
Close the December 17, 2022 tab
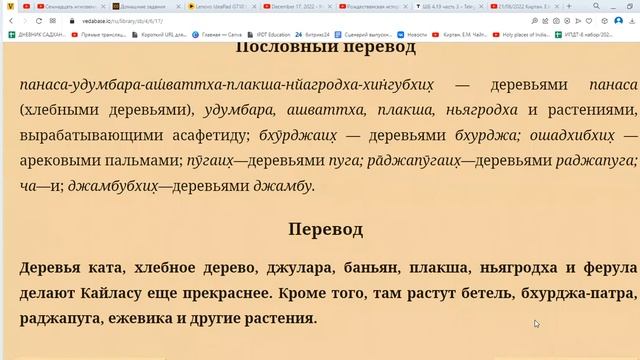point(330,7)
